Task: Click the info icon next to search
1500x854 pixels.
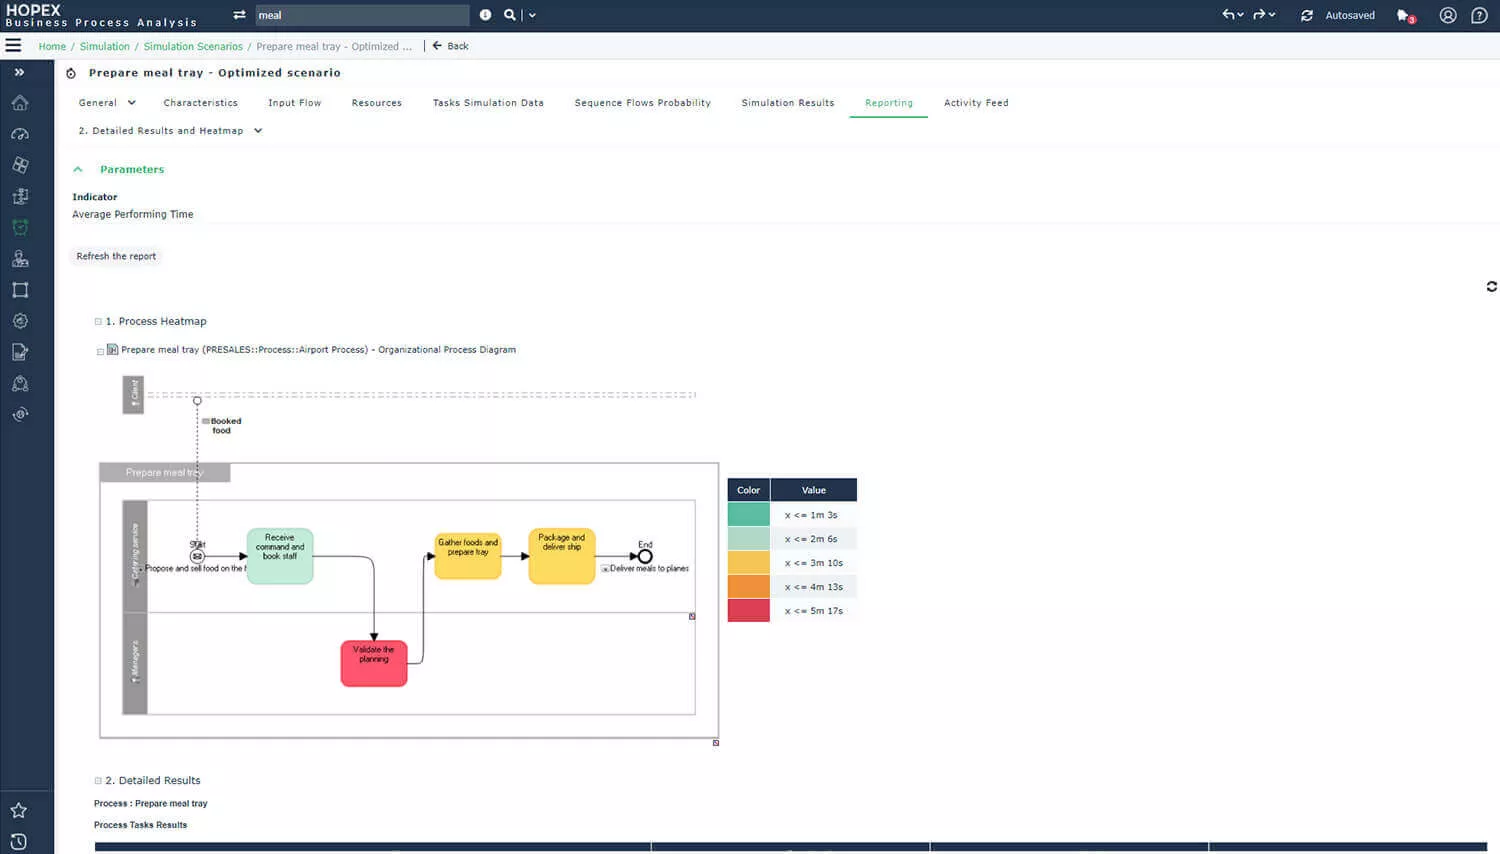Action: 485,15
